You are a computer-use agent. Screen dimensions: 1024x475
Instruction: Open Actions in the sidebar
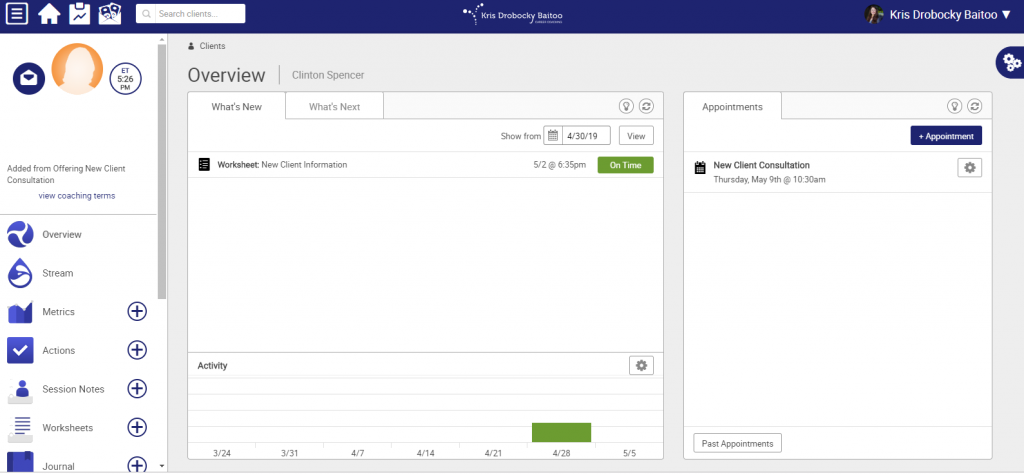click(x=58, y=350)
